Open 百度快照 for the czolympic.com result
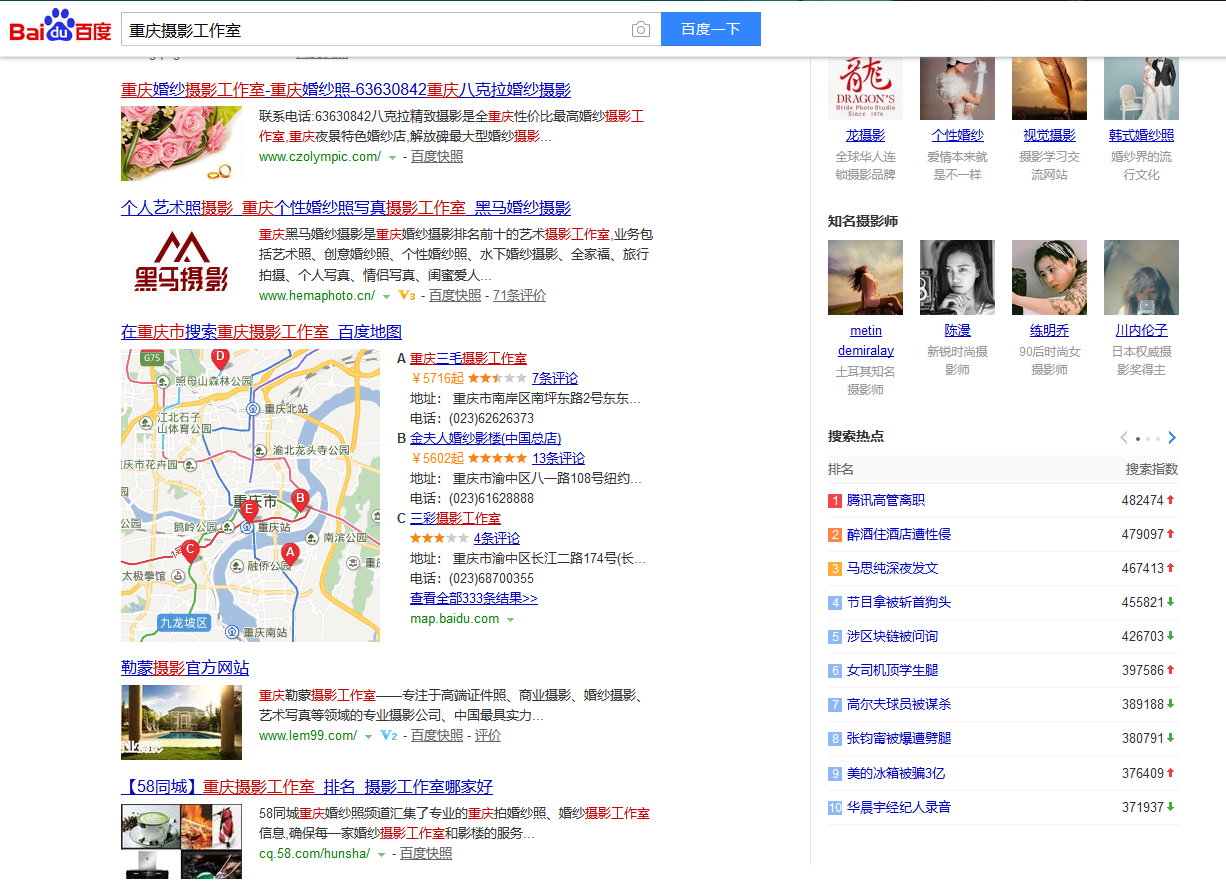The image size is (1226, 882). point(437,156)
